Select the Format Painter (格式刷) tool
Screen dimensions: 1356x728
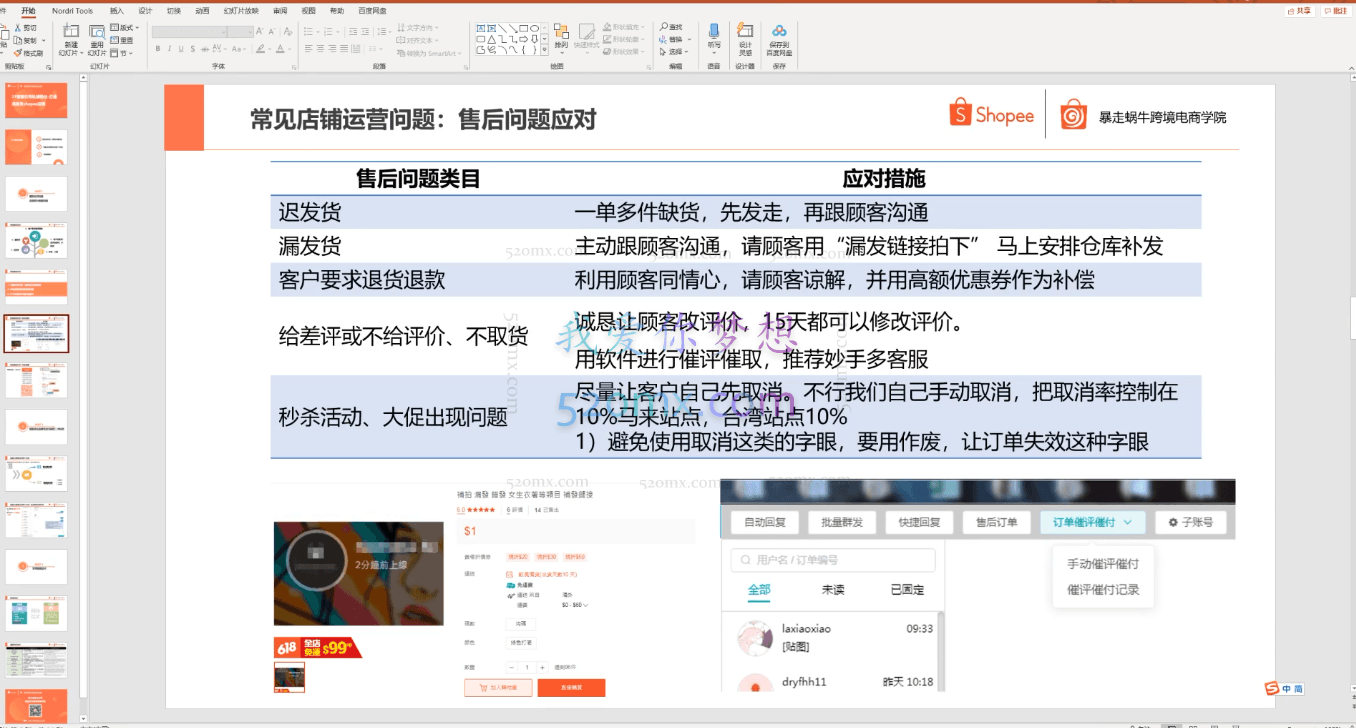pos(27,53)
